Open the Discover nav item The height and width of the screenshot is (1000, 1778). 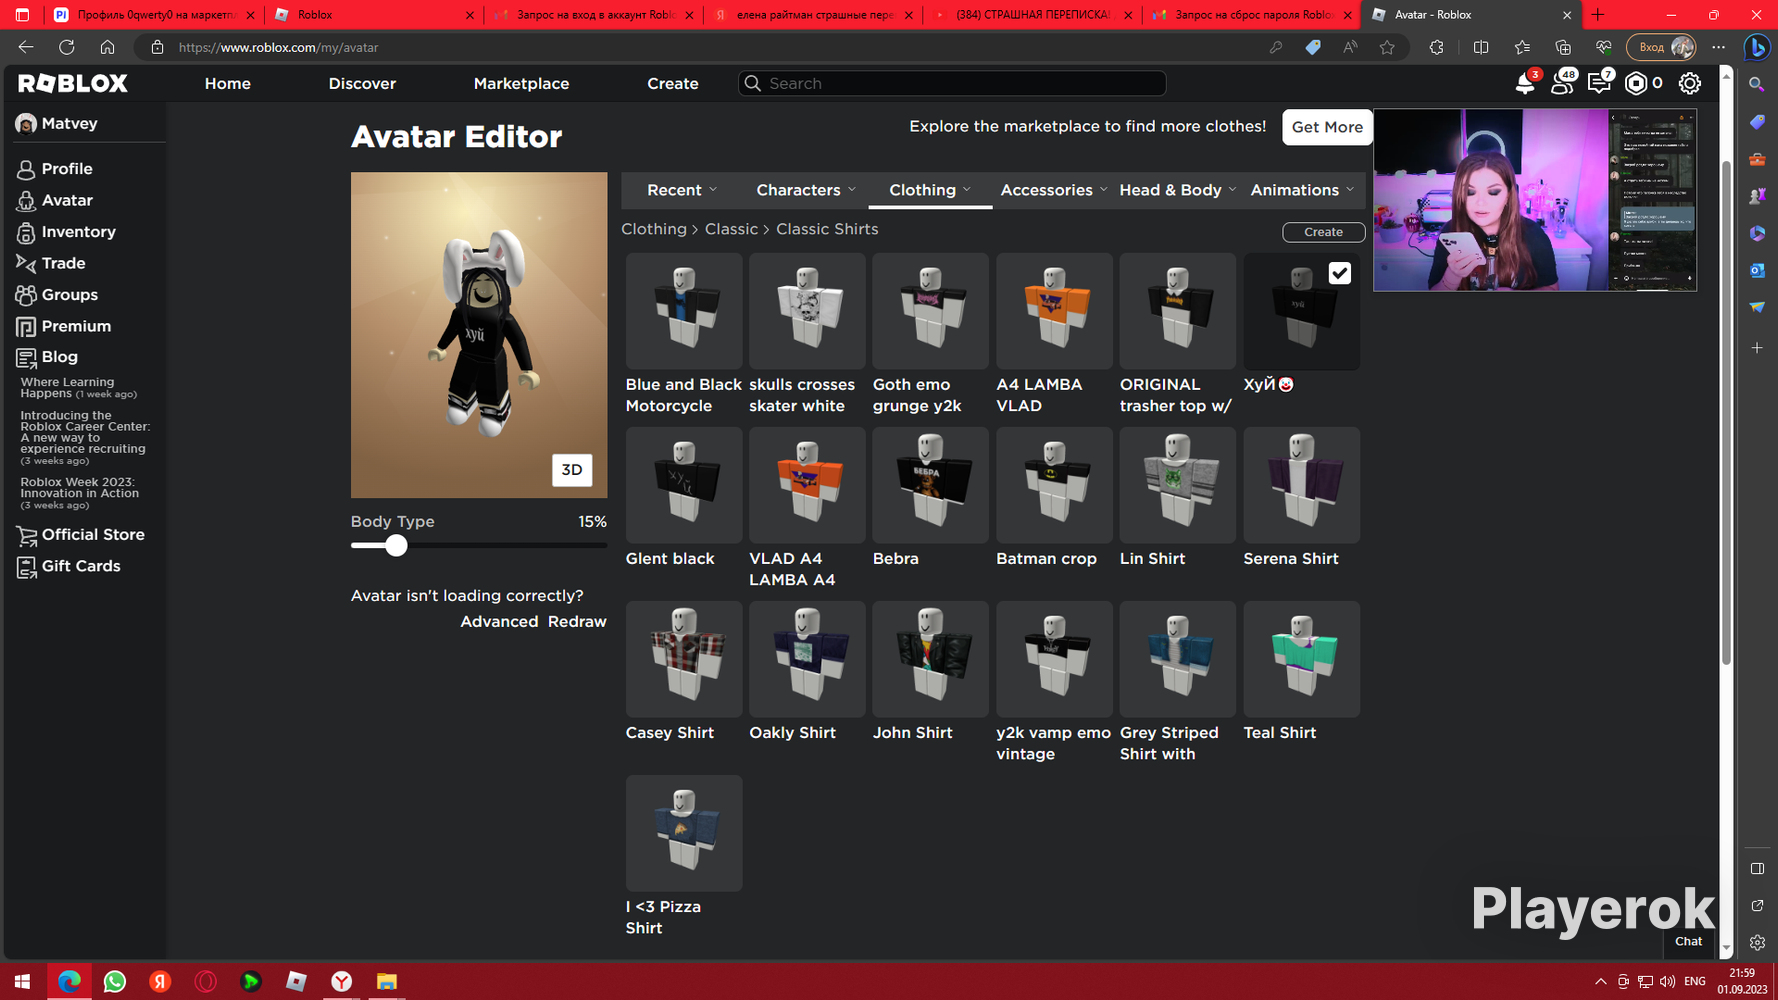click(x=362, y=84)
